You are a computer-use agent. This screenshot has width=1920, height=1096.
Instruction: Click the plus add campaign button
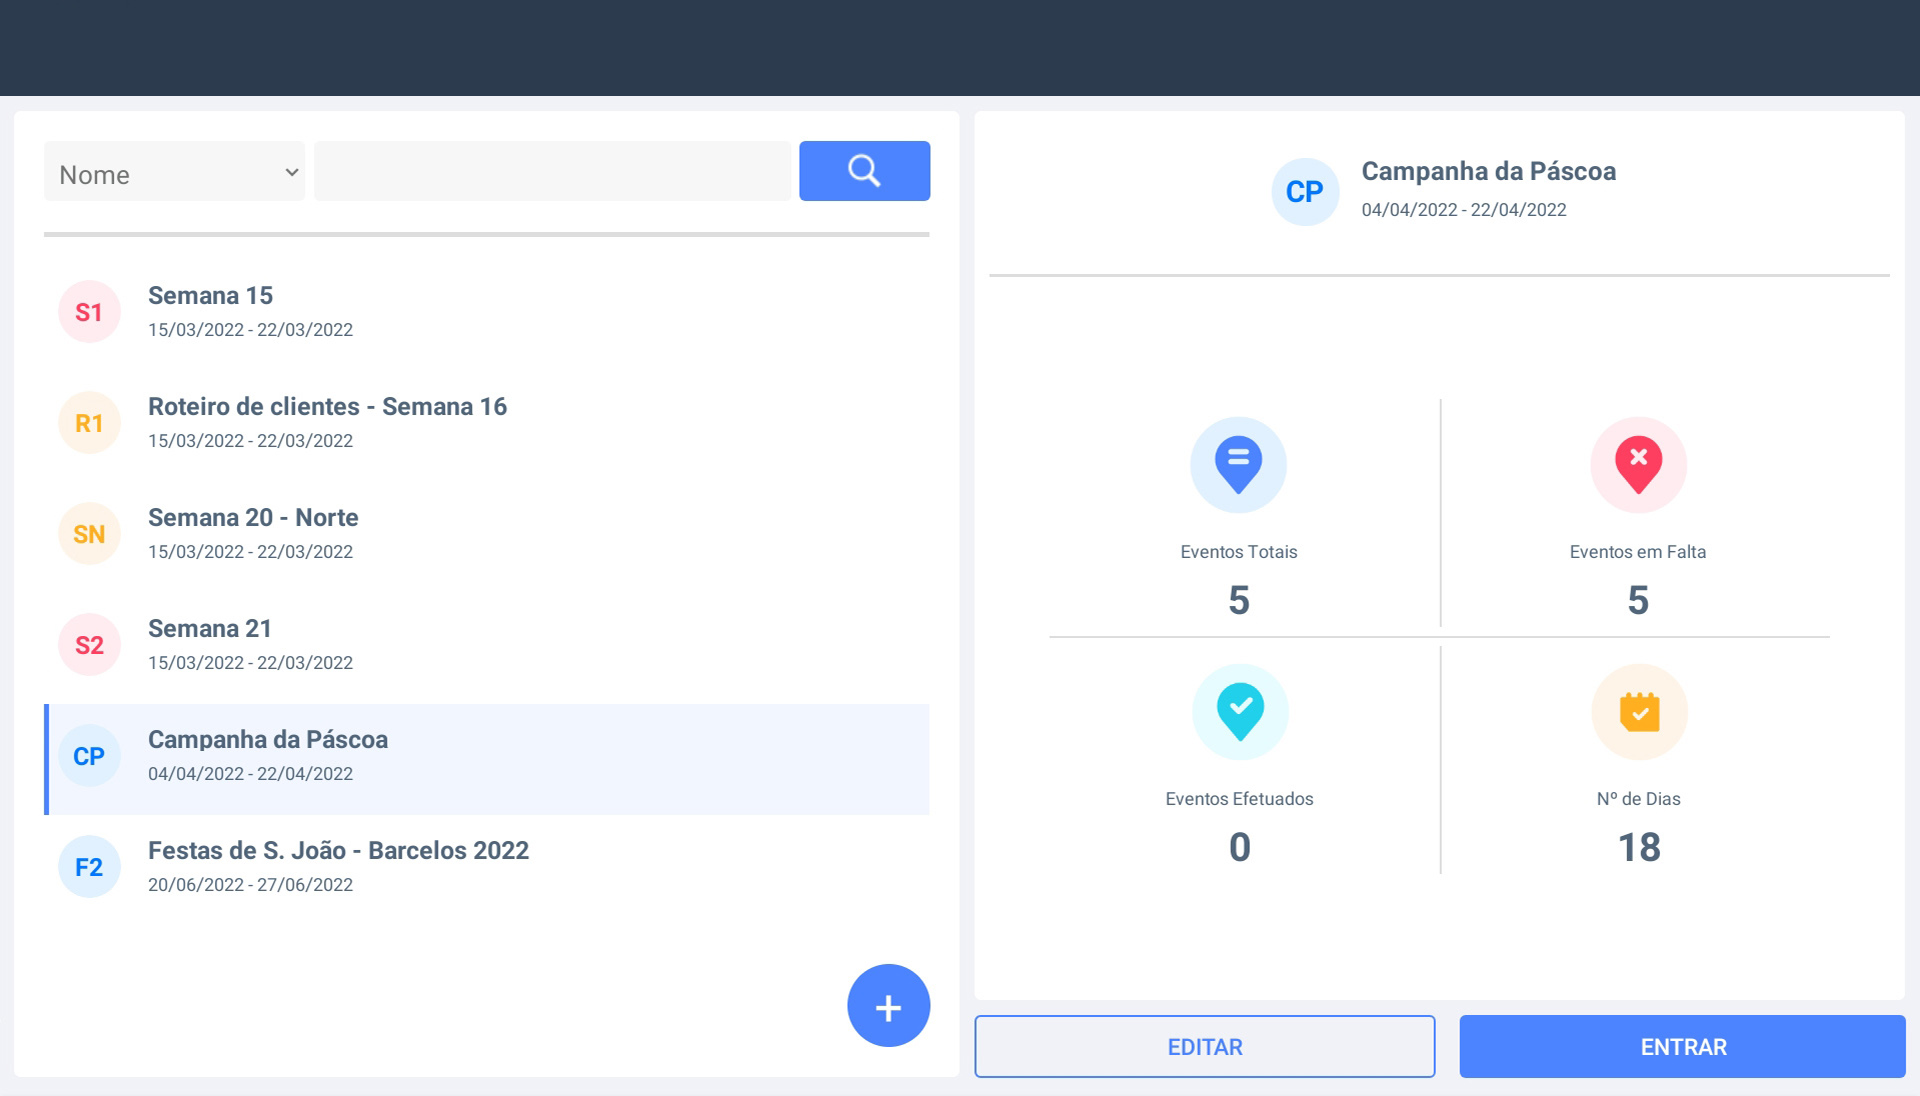pyautogui.click(x=888, y=1006)
